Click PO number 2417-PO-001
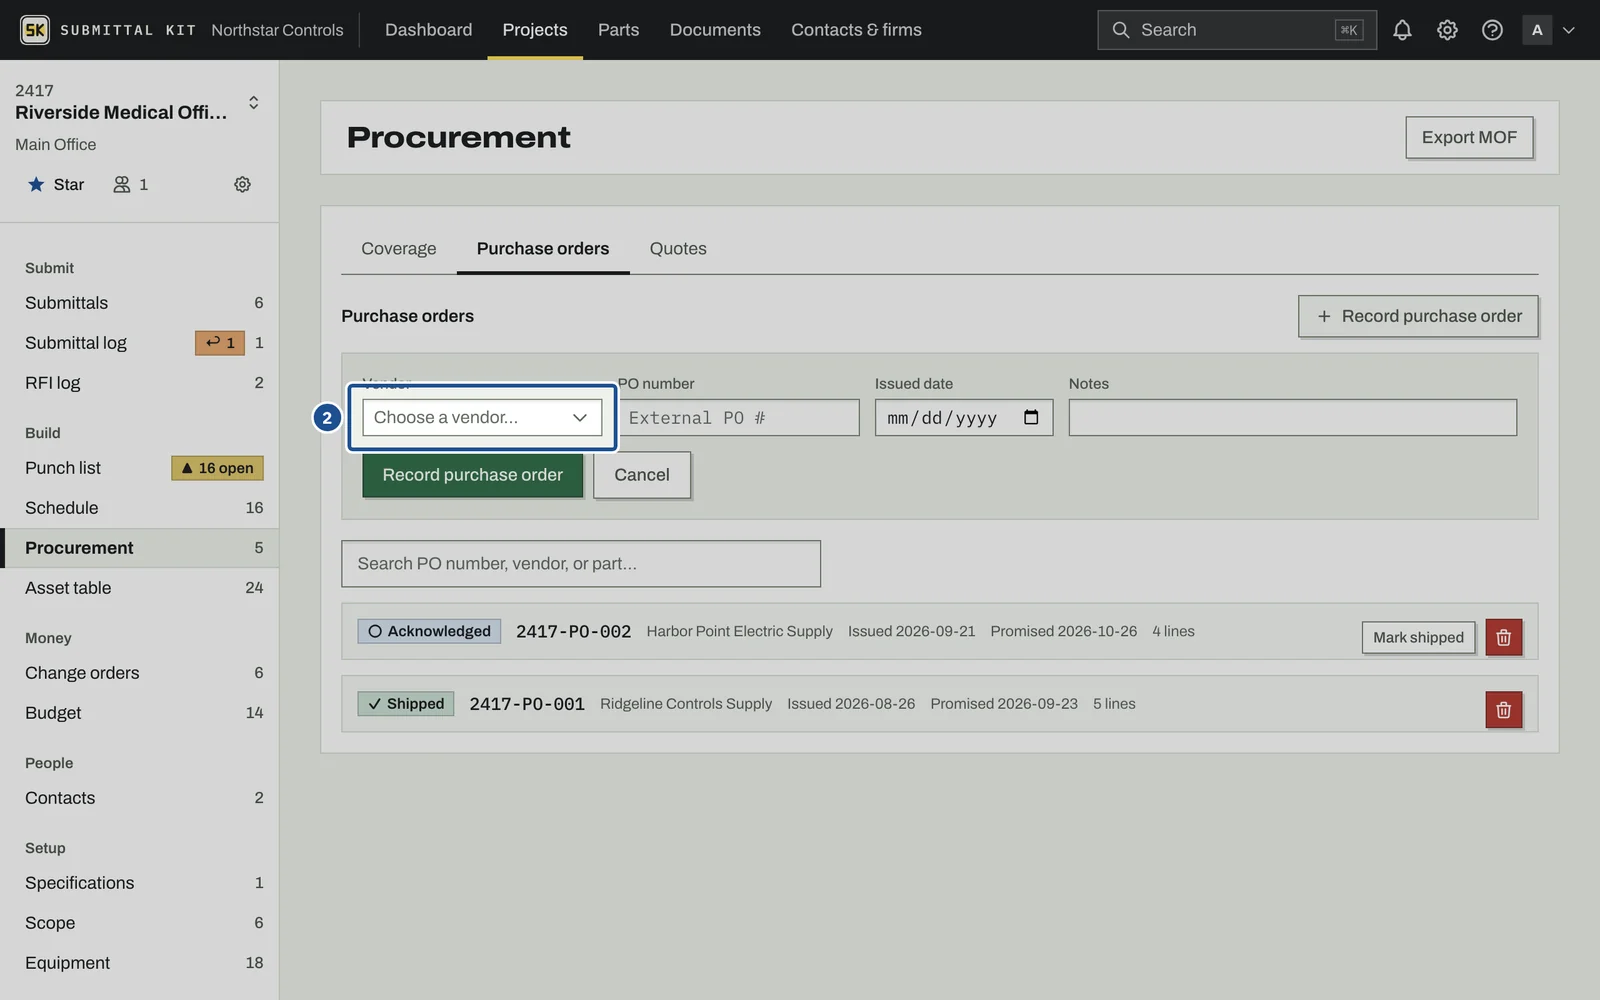This screenshot has width=1600, height=1000. pyautogui.click(x=527, y=704)
